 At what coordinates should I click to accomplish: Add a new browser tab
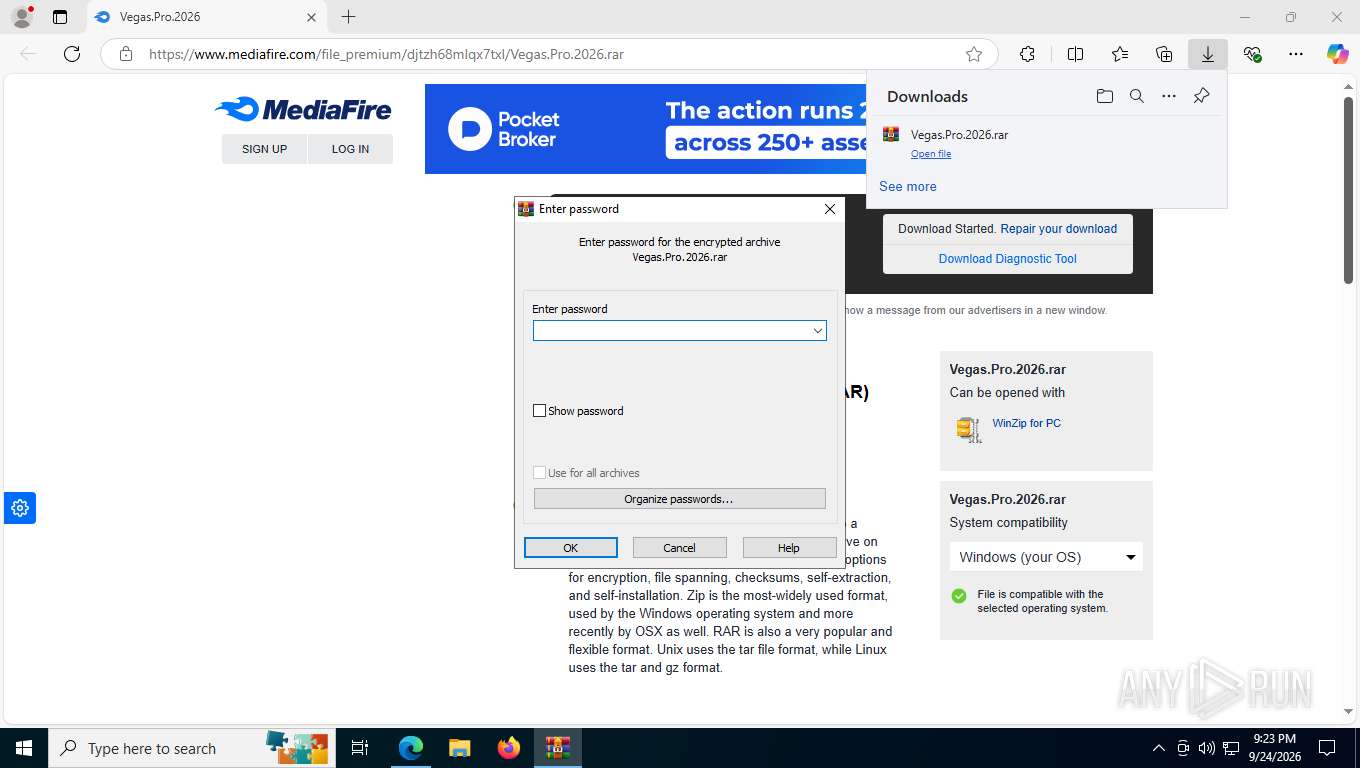(348, 17)
